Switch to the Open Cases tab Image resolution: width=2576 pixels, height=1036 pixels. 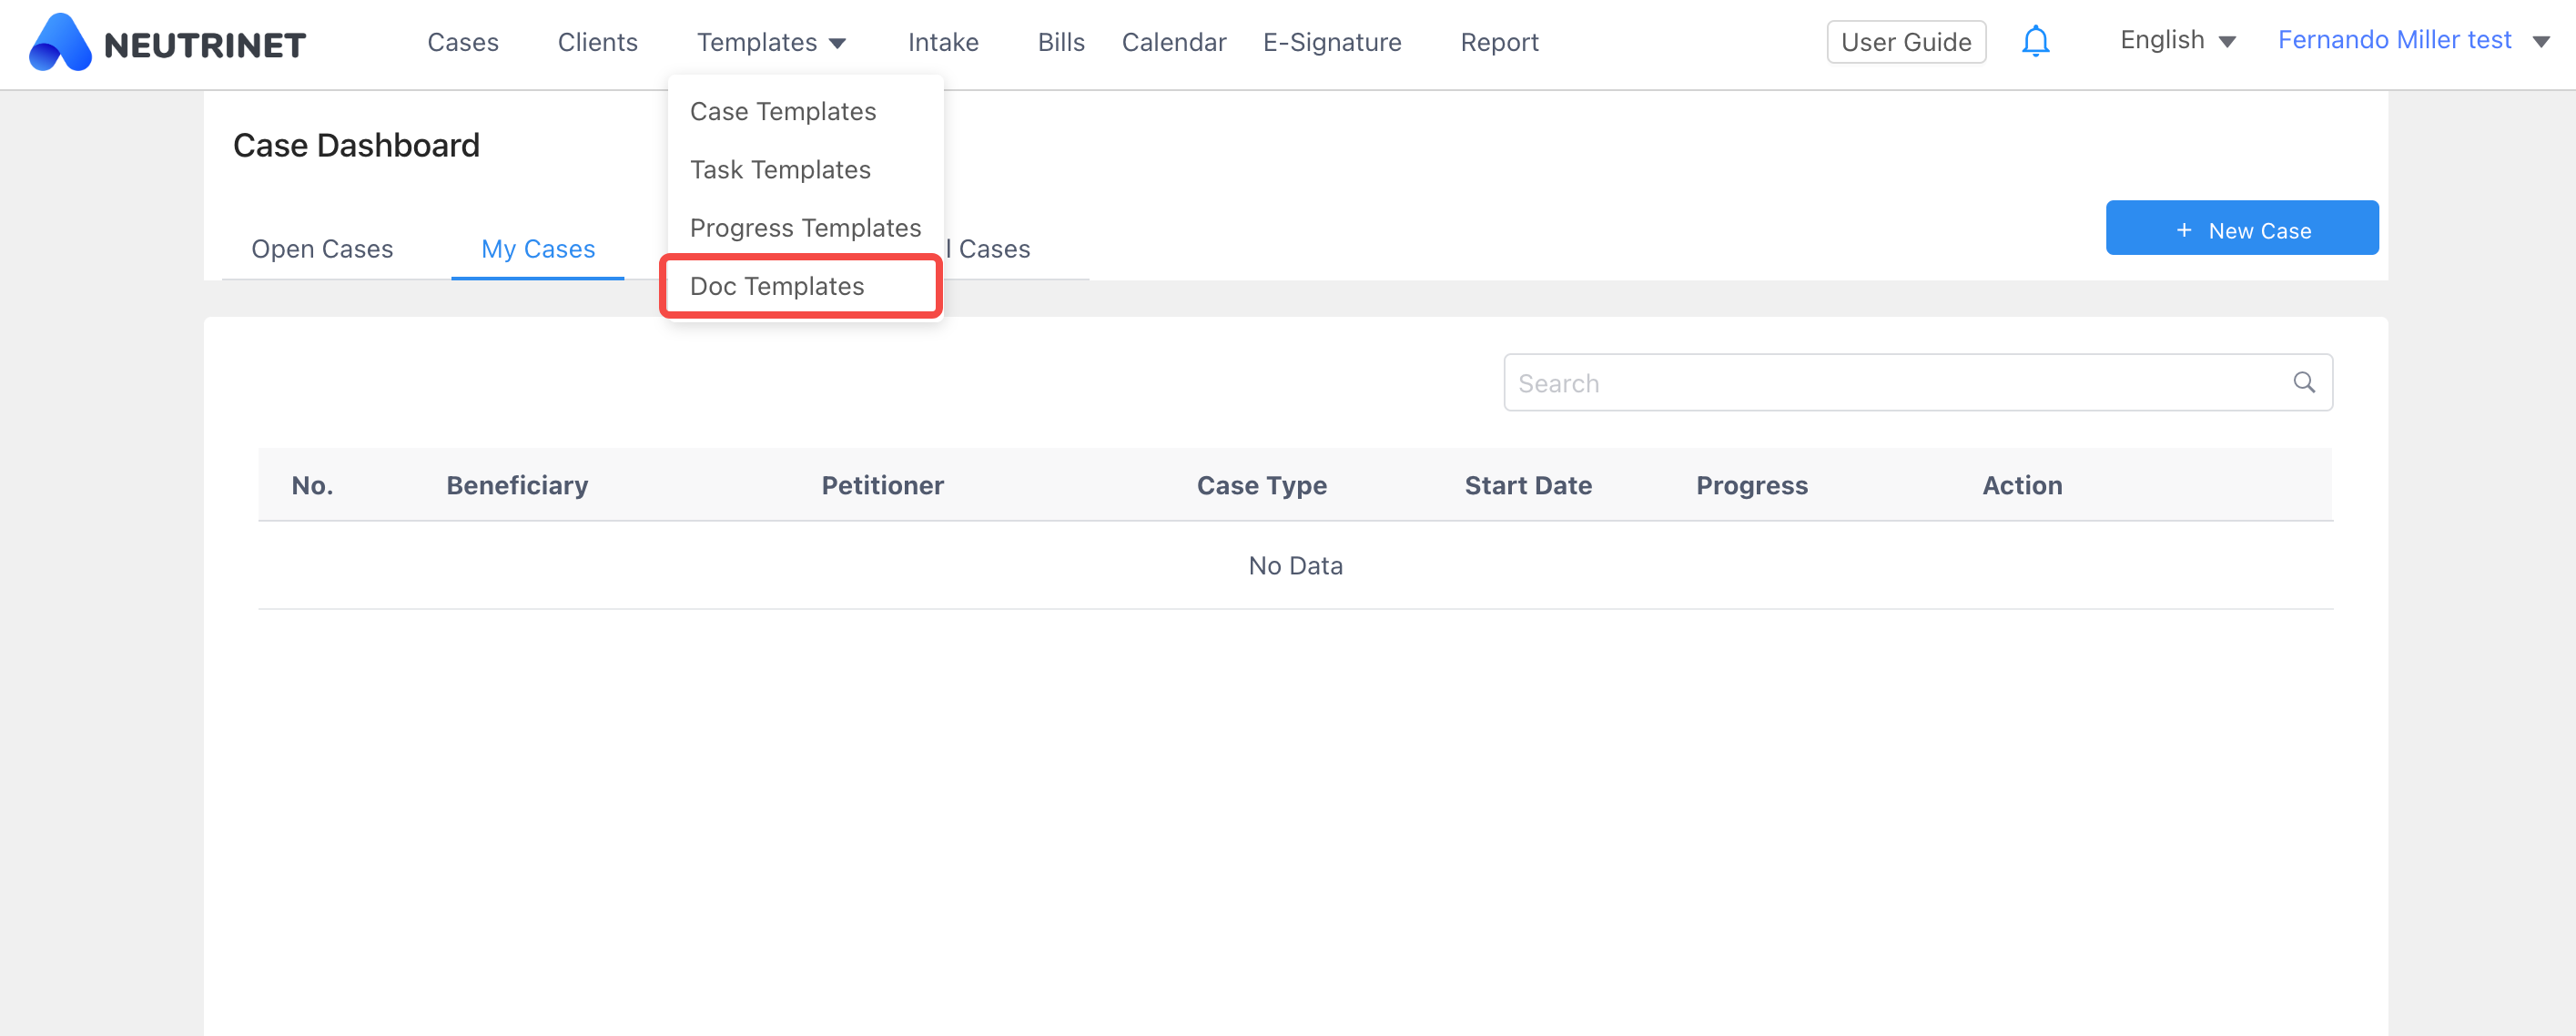tap(322, 249)
